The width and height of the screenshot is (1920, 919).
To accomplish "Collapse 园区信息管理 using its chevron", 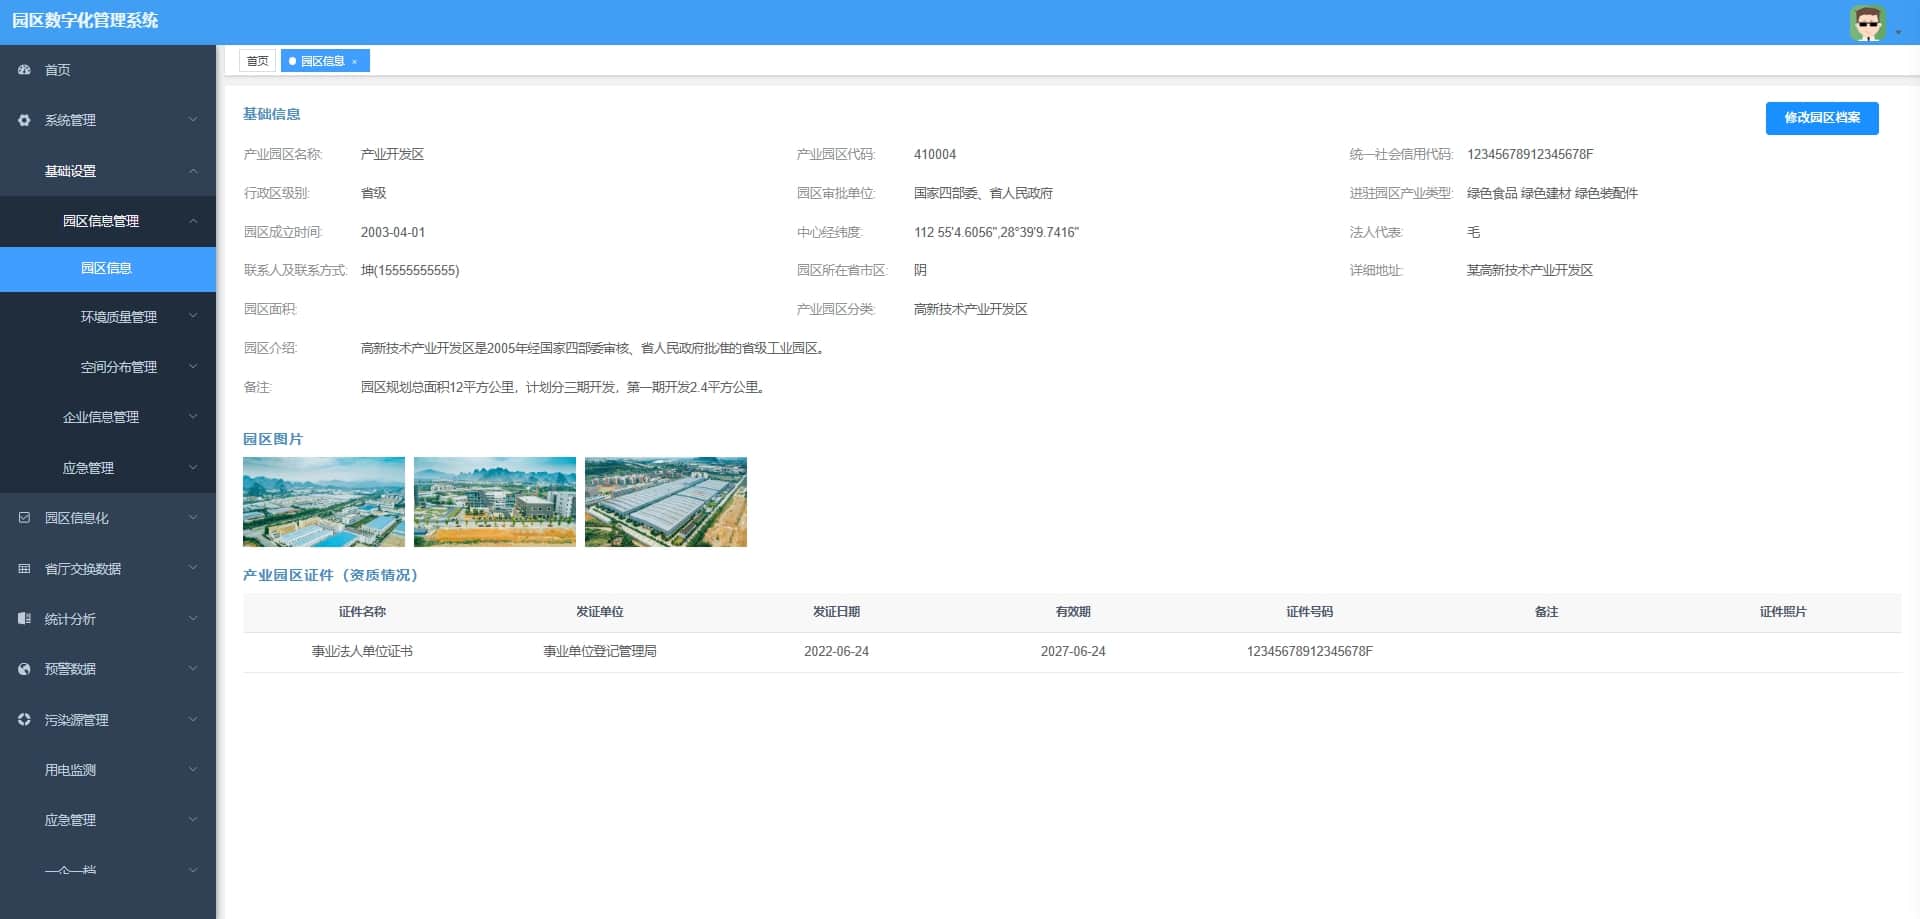I will (x=193, y=221).
